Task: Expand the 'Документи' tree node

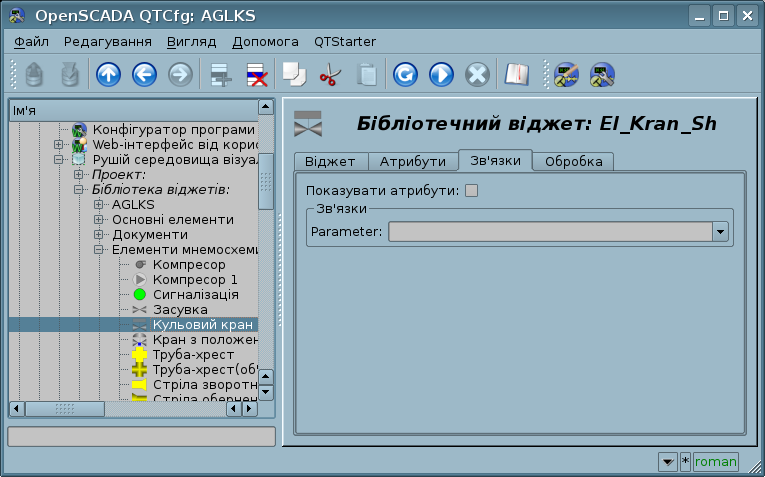Action: point(99,235)
